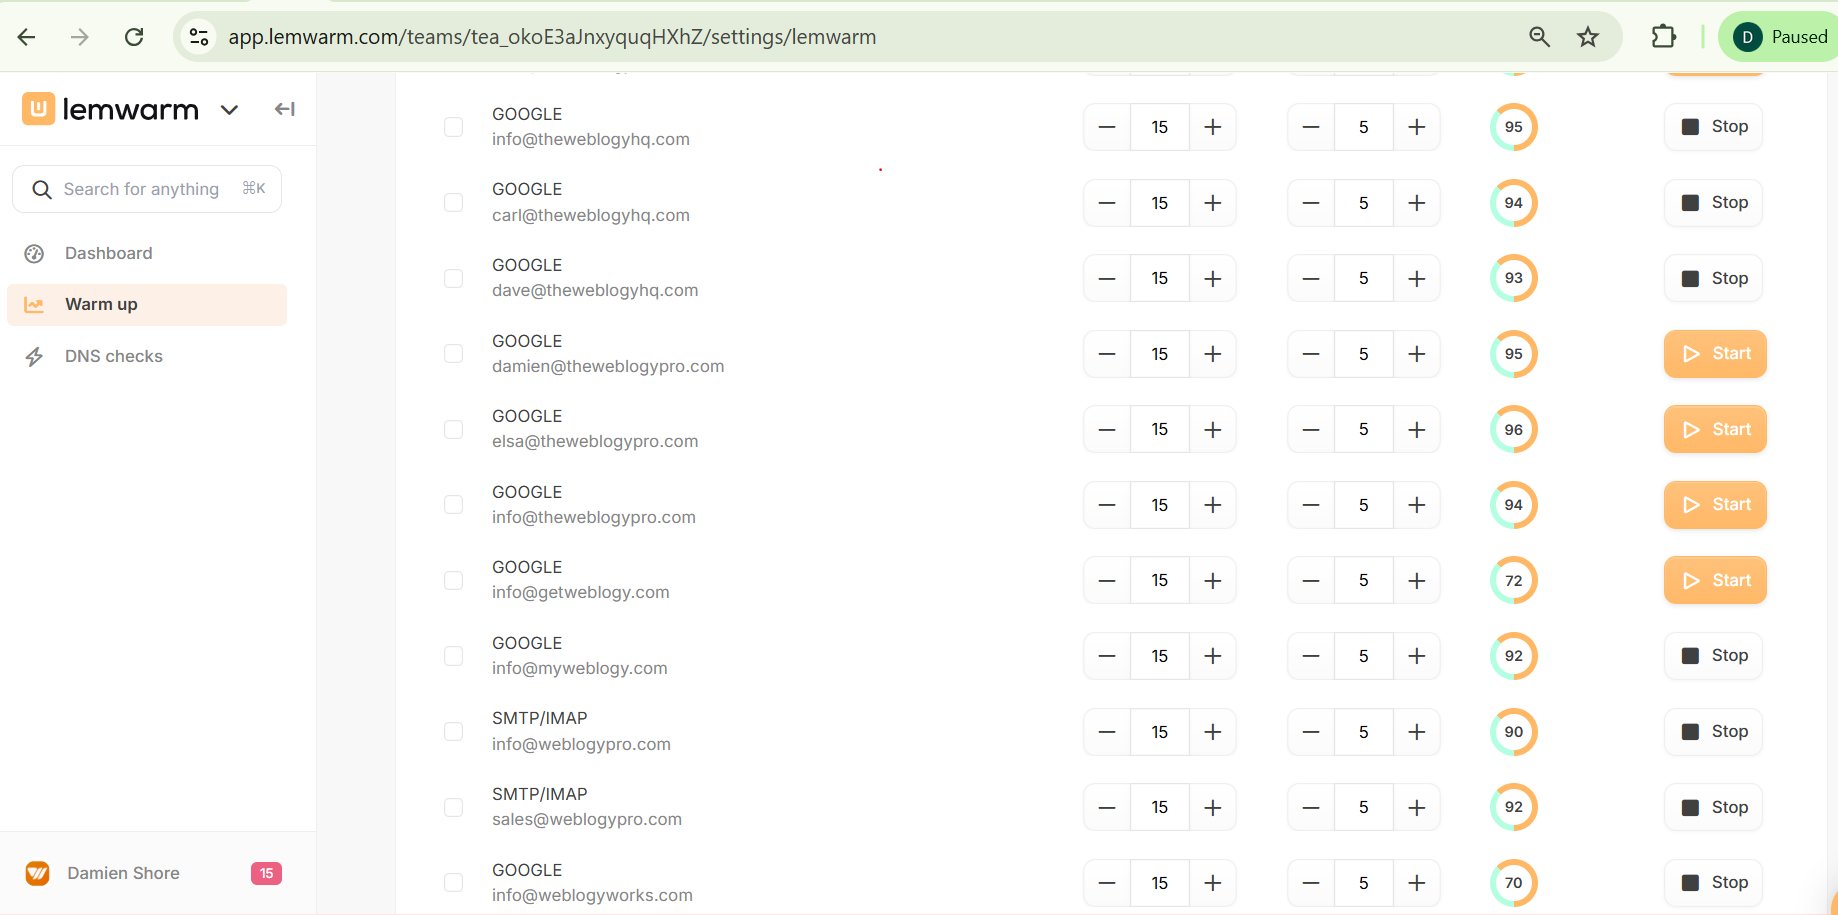1838x915 pixels.
Task: Increase the 15 value for info@weblogyworks.com
Action: pyautogui.click(x=1213, y=883)
